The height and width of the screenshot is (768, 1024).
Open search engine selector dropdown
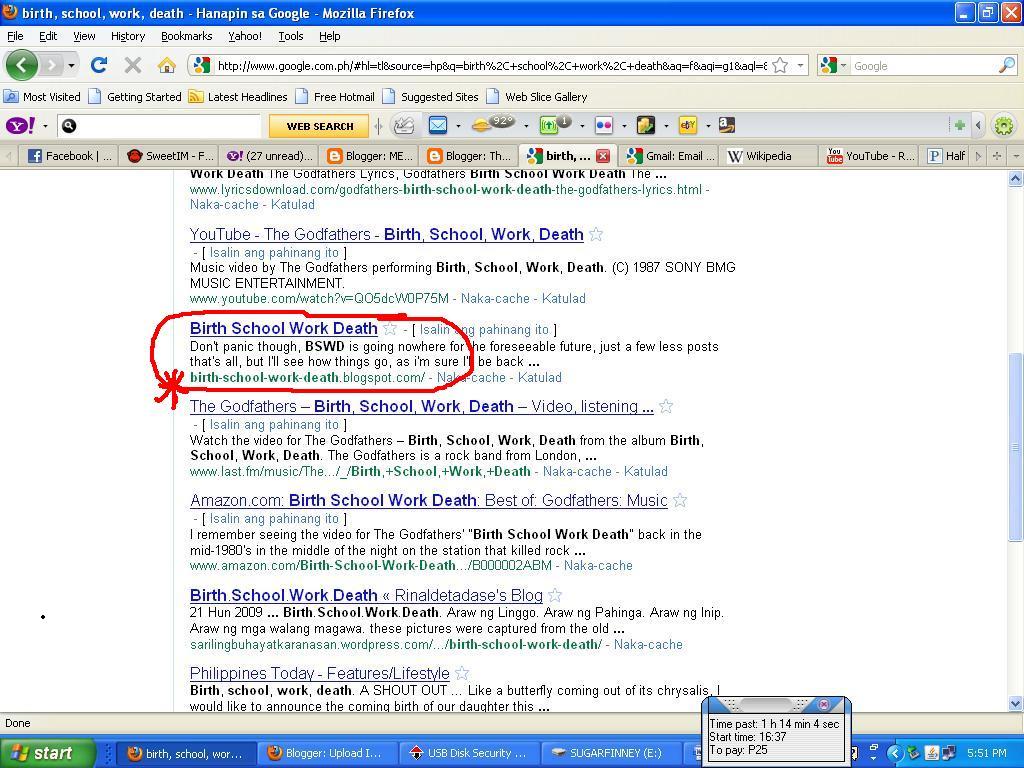pyautogui.click(x=843, y=65)
